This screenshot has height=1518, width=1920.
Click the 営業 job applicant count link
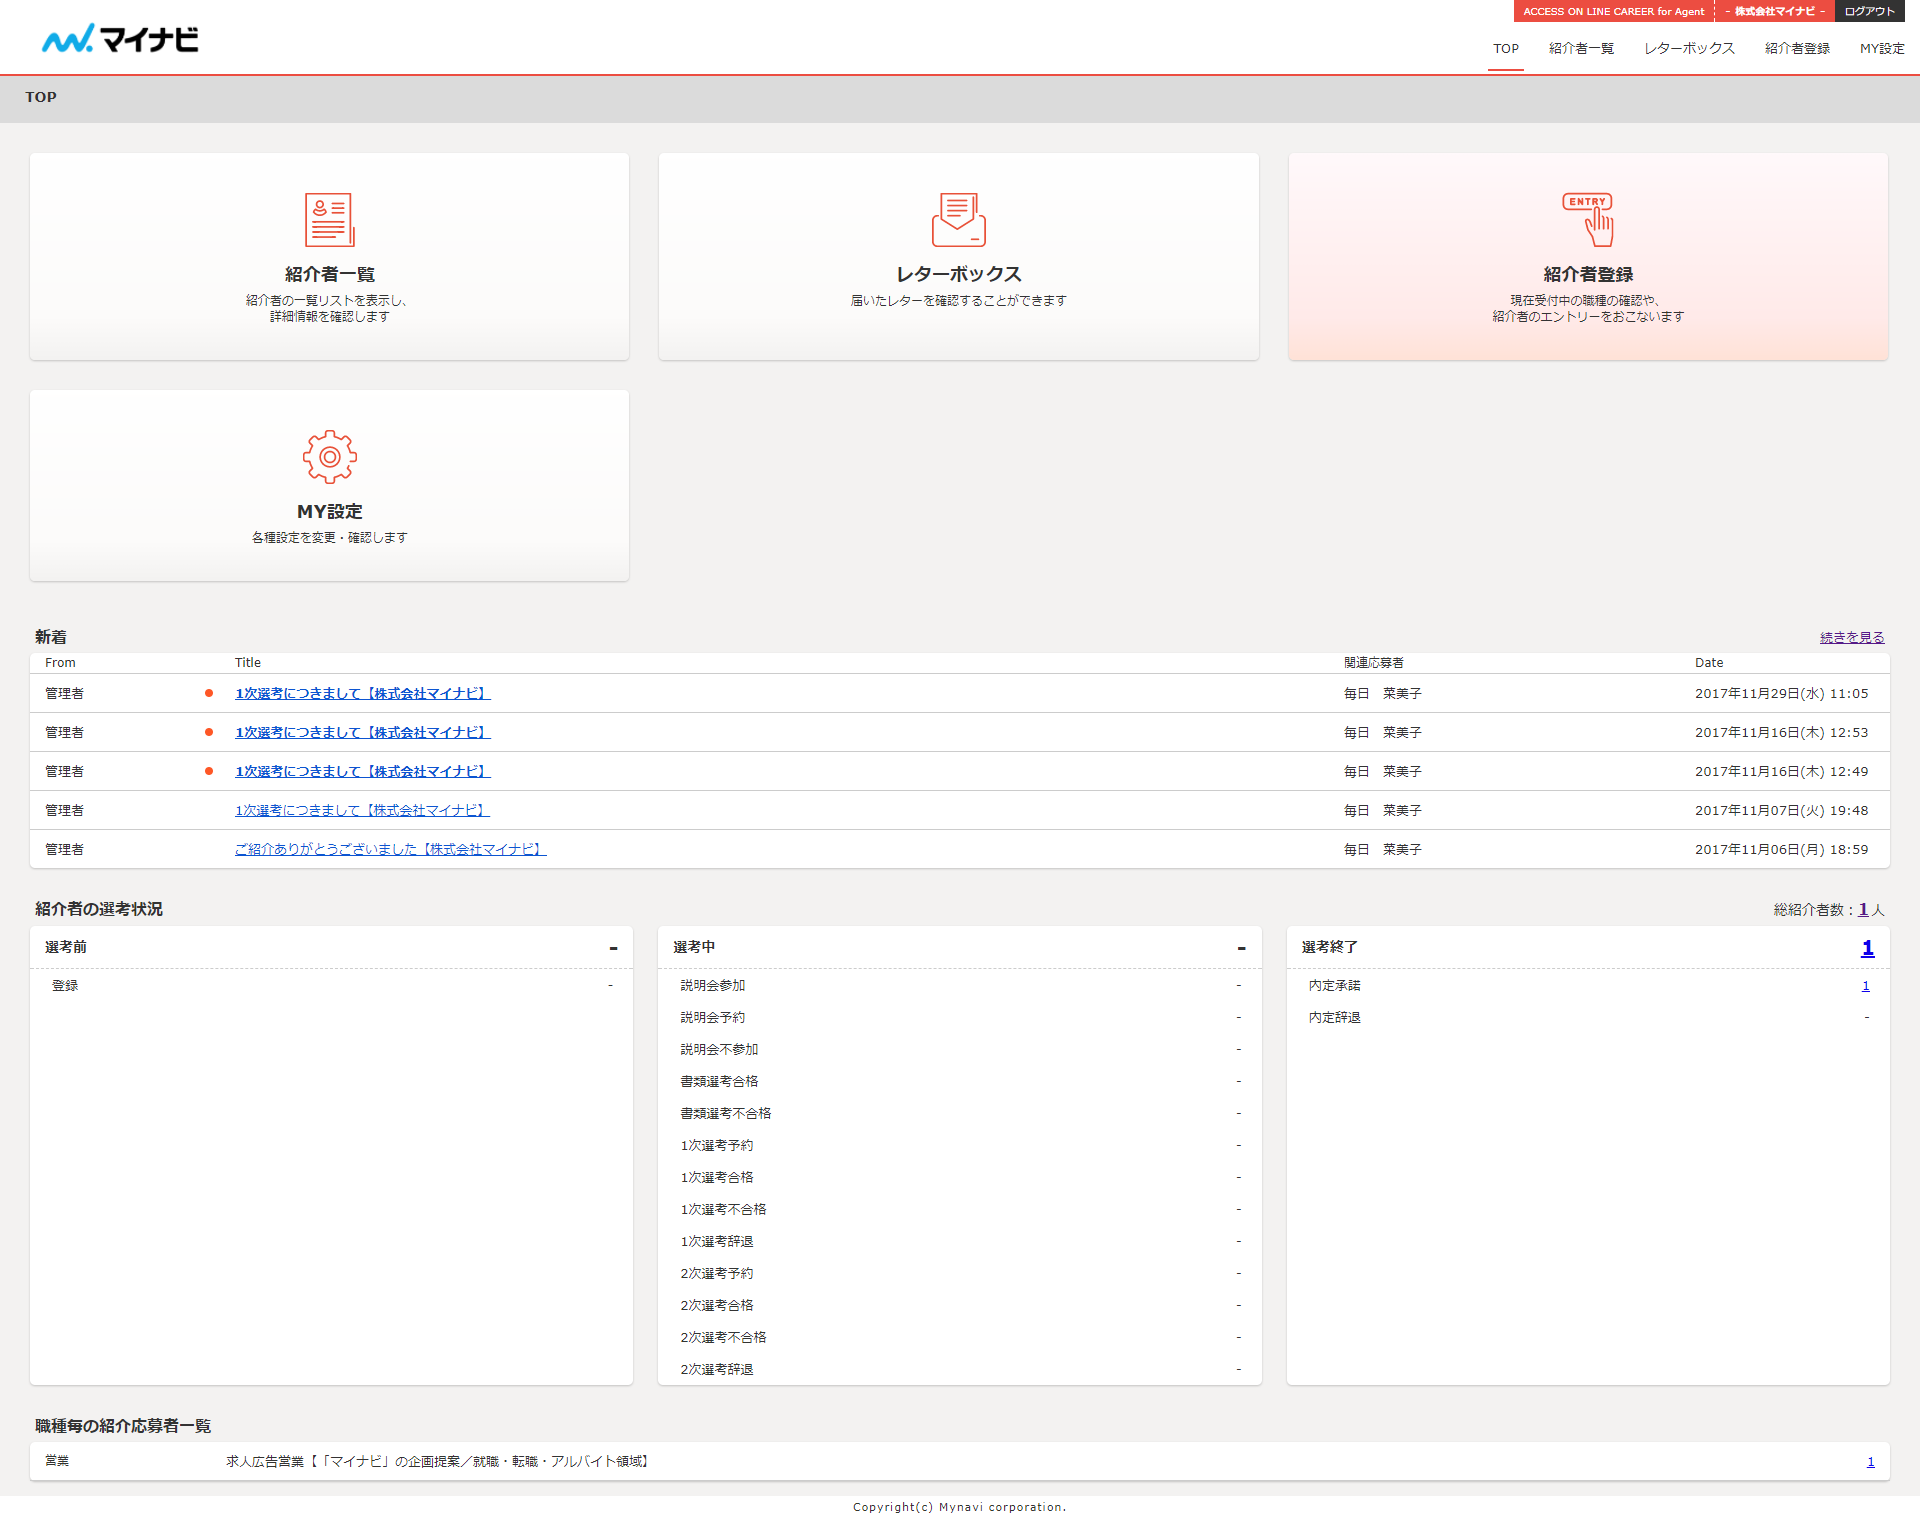[x=1870, y=1461]
